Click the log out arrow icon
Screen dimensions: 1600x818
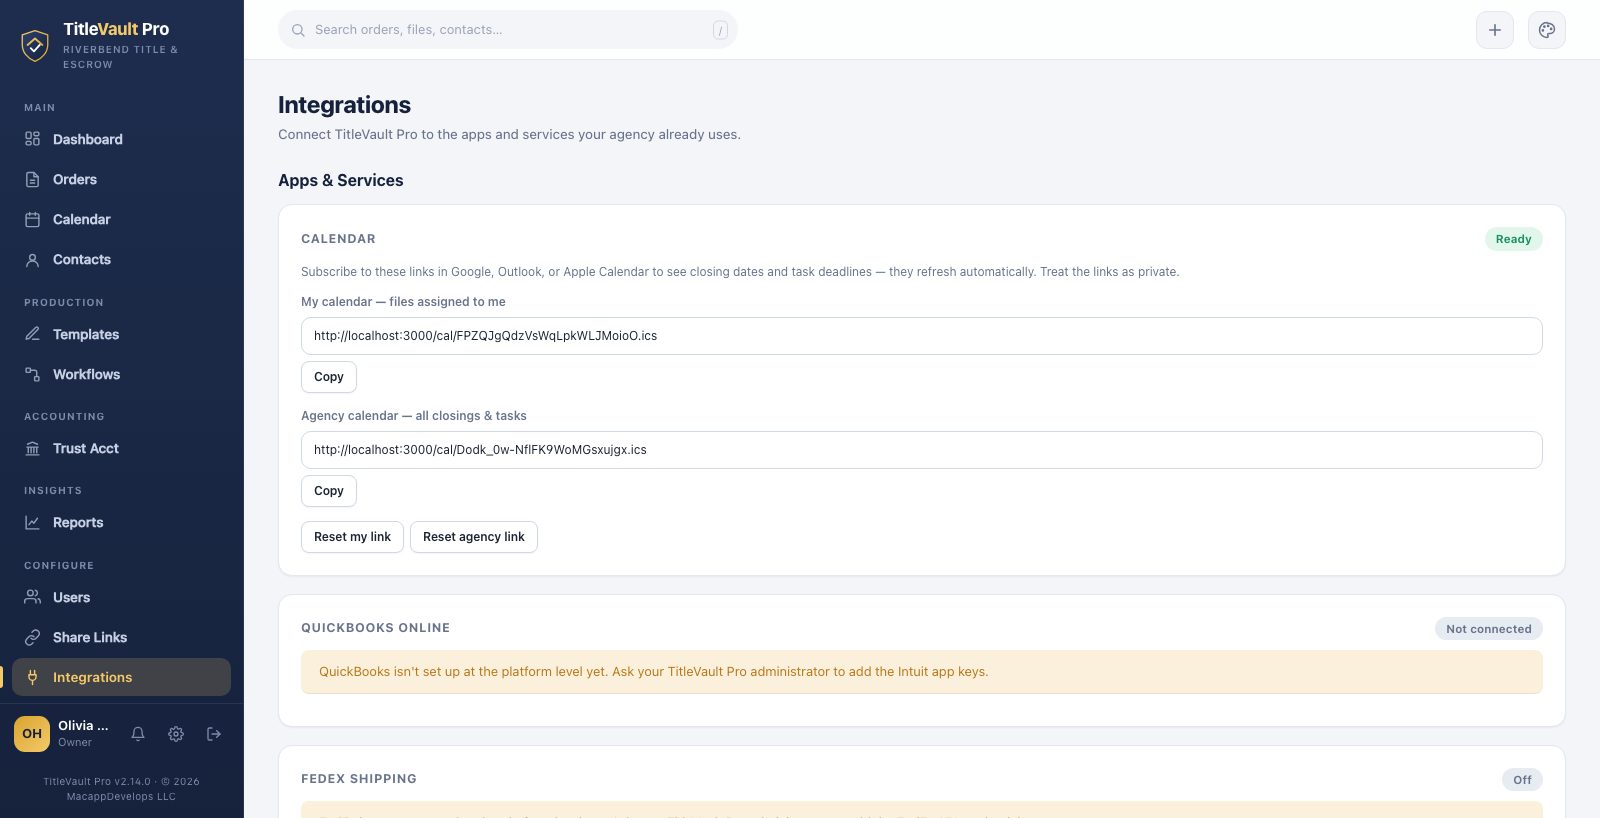coord(214,734)
